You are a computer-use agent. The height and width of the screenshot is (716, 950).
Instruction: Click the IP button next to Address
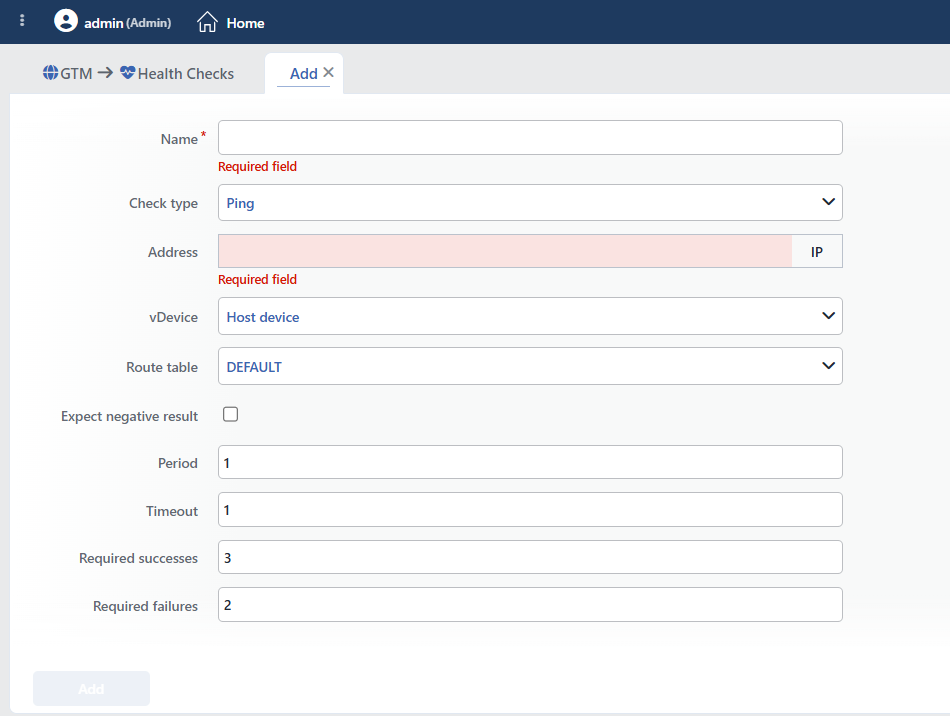tap(817, 251)
